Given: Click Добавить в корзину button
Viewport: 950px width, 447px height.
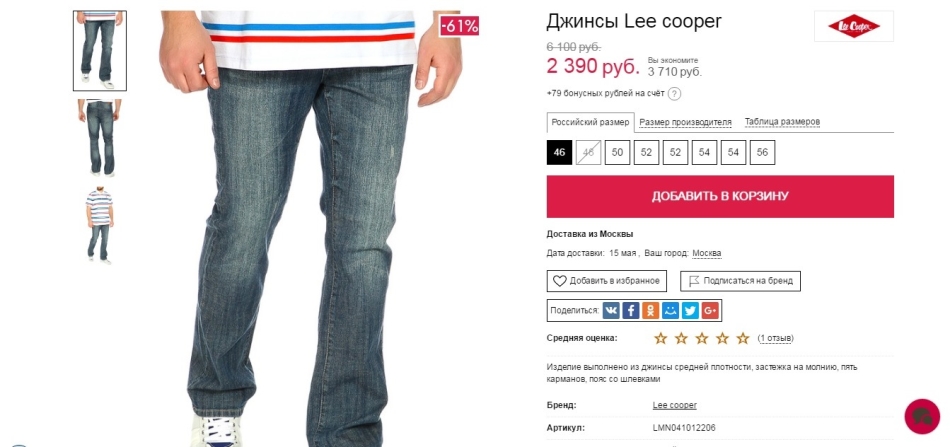Looking at the screenshot, I should (x=720, y=196).
